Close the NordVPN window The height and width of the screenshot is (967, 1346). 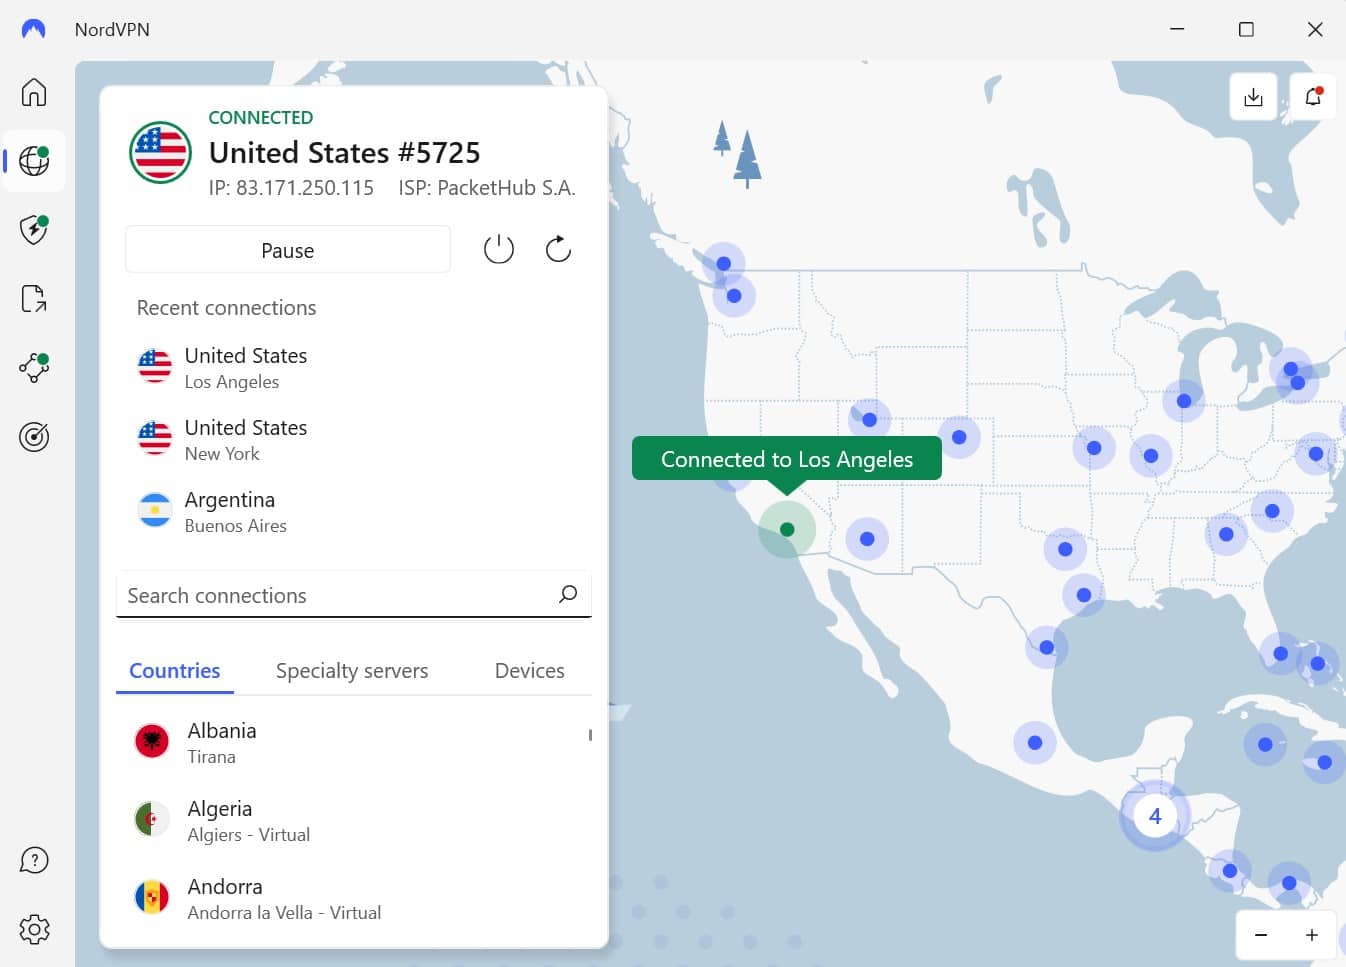(x=1315, y=29)
